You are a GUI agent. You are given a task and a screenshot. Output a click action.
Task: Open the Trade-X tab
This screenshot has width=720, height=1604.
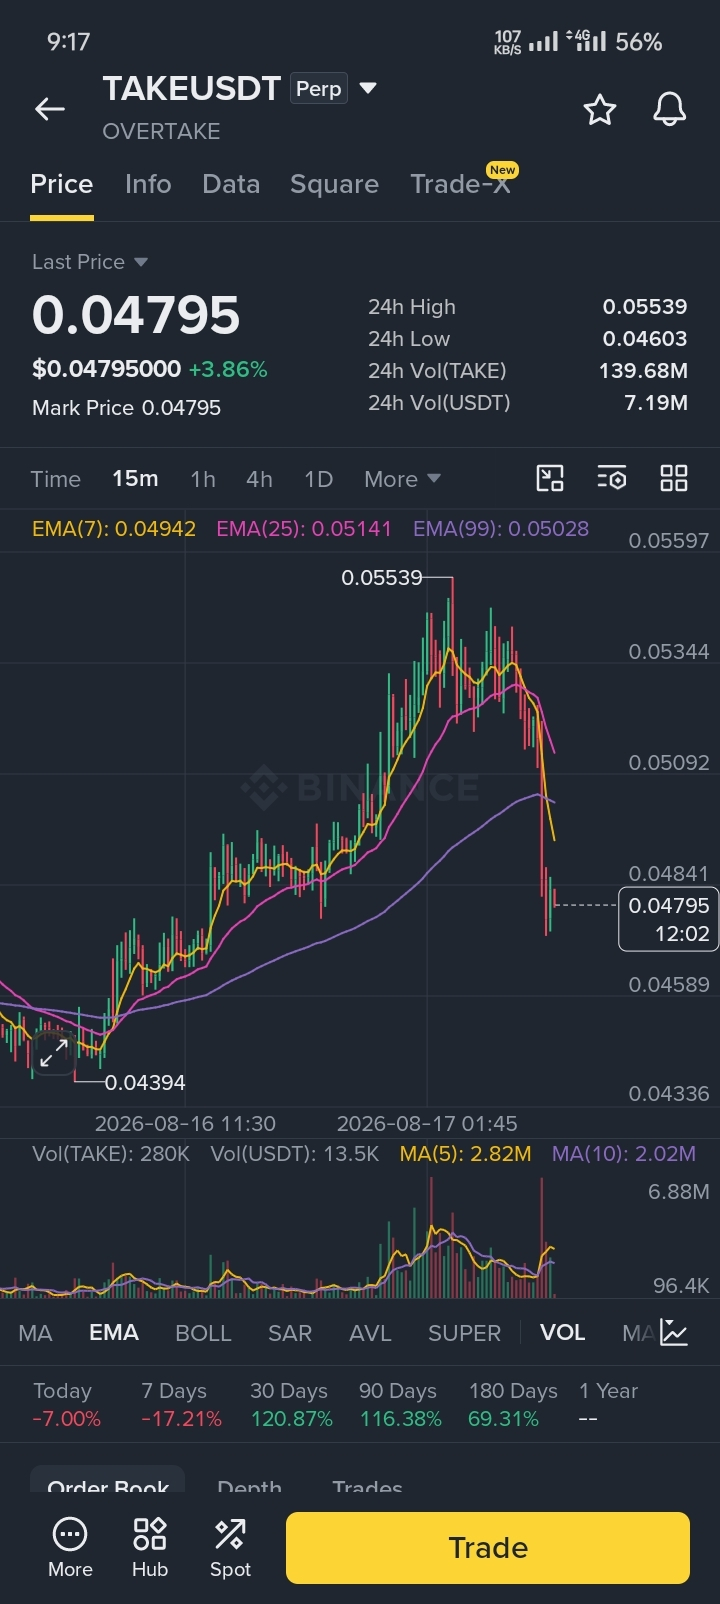coord(461,184)
